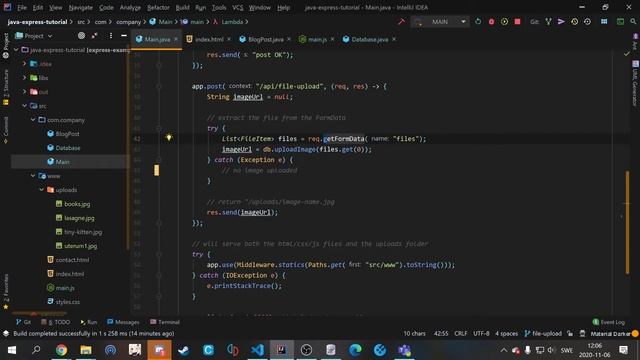Switch to the index.html editor tab
The height and width of the screenshot is (360, 640).
click(209, 39)
